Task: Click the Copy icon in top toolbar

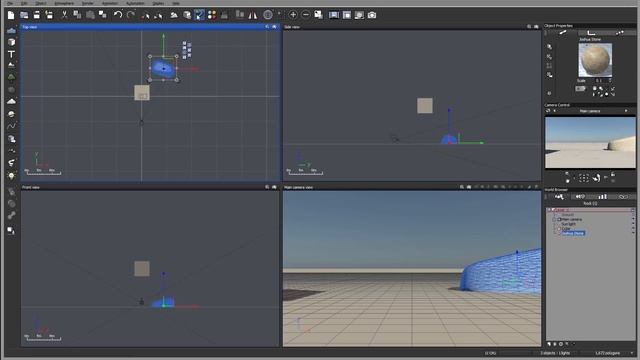Action: (77, 15)
